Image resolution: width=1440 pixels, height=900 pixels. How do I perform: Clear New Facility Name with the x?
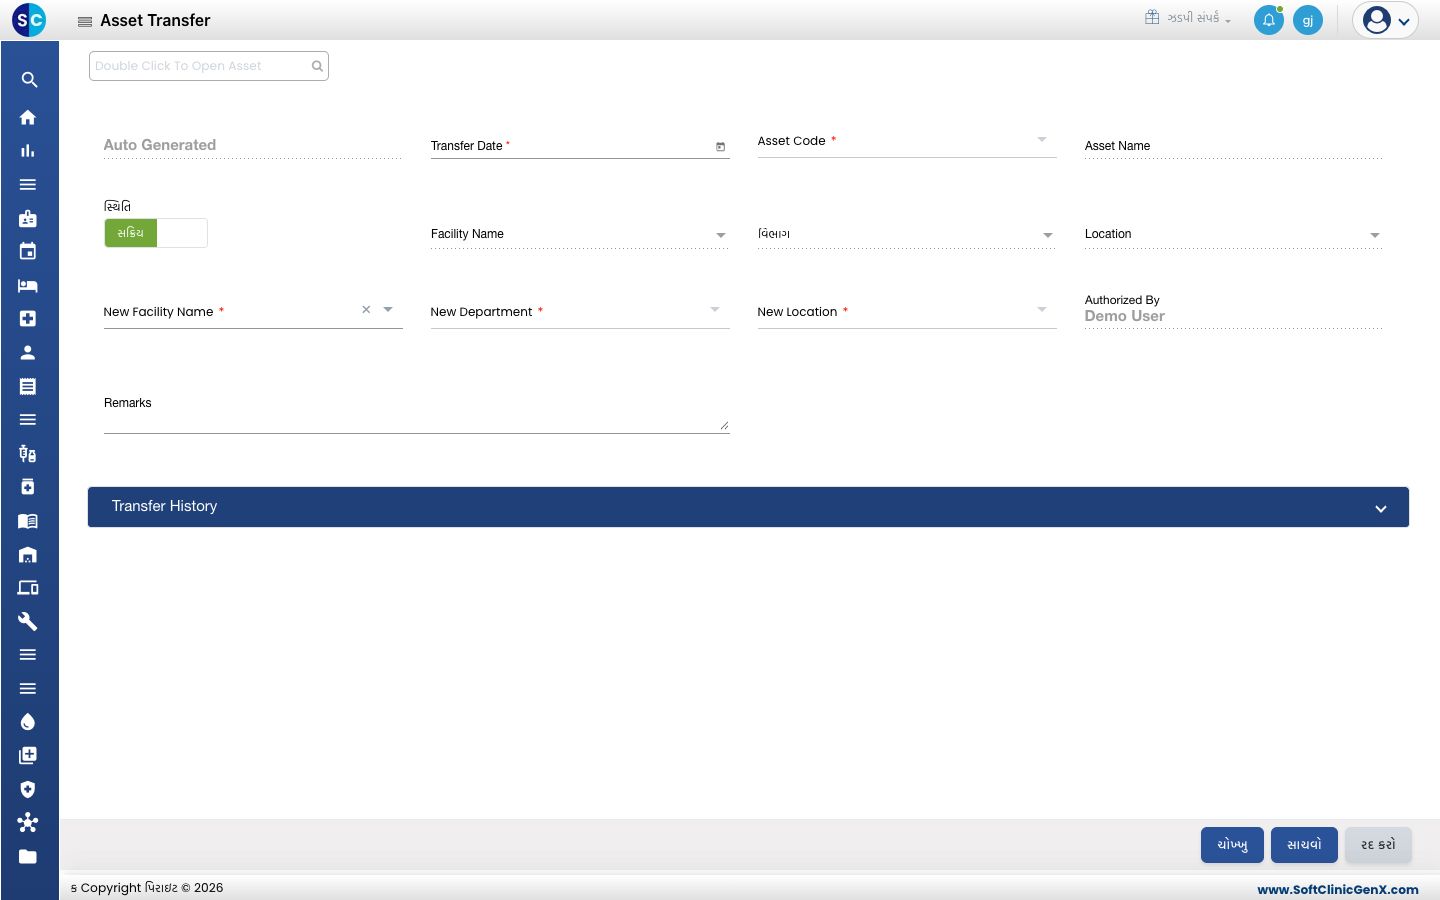366,310
